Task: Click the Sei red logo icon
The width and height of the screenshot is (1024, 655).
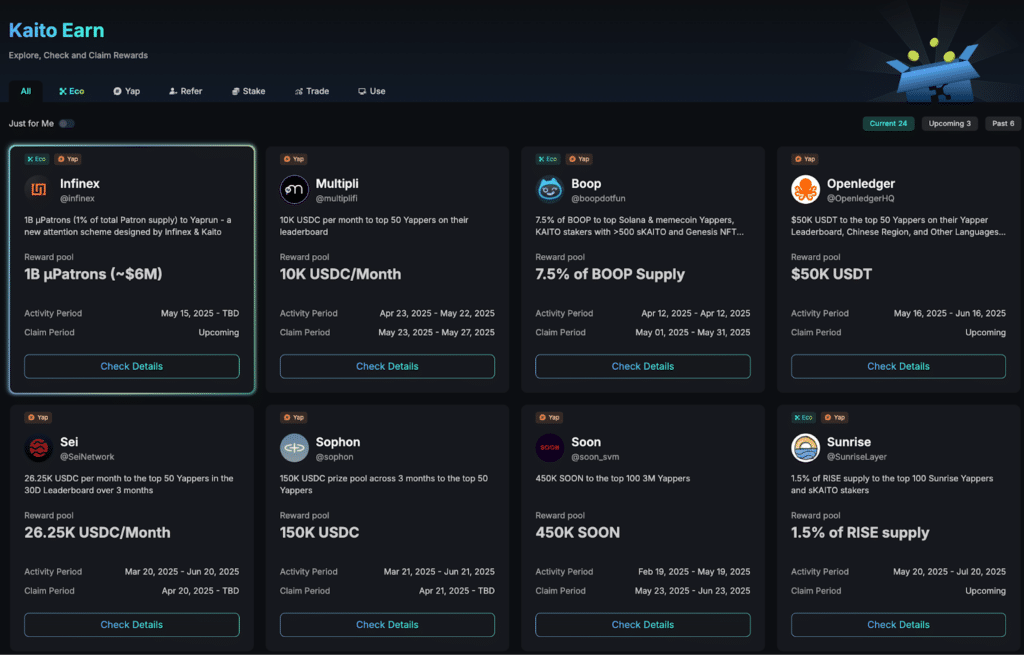Action: pos(39,448)
